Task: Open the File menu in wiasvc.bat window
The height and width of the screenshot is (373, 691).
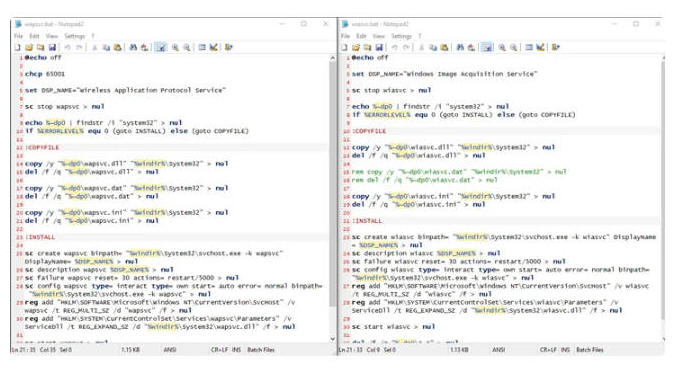Action: 346,36
